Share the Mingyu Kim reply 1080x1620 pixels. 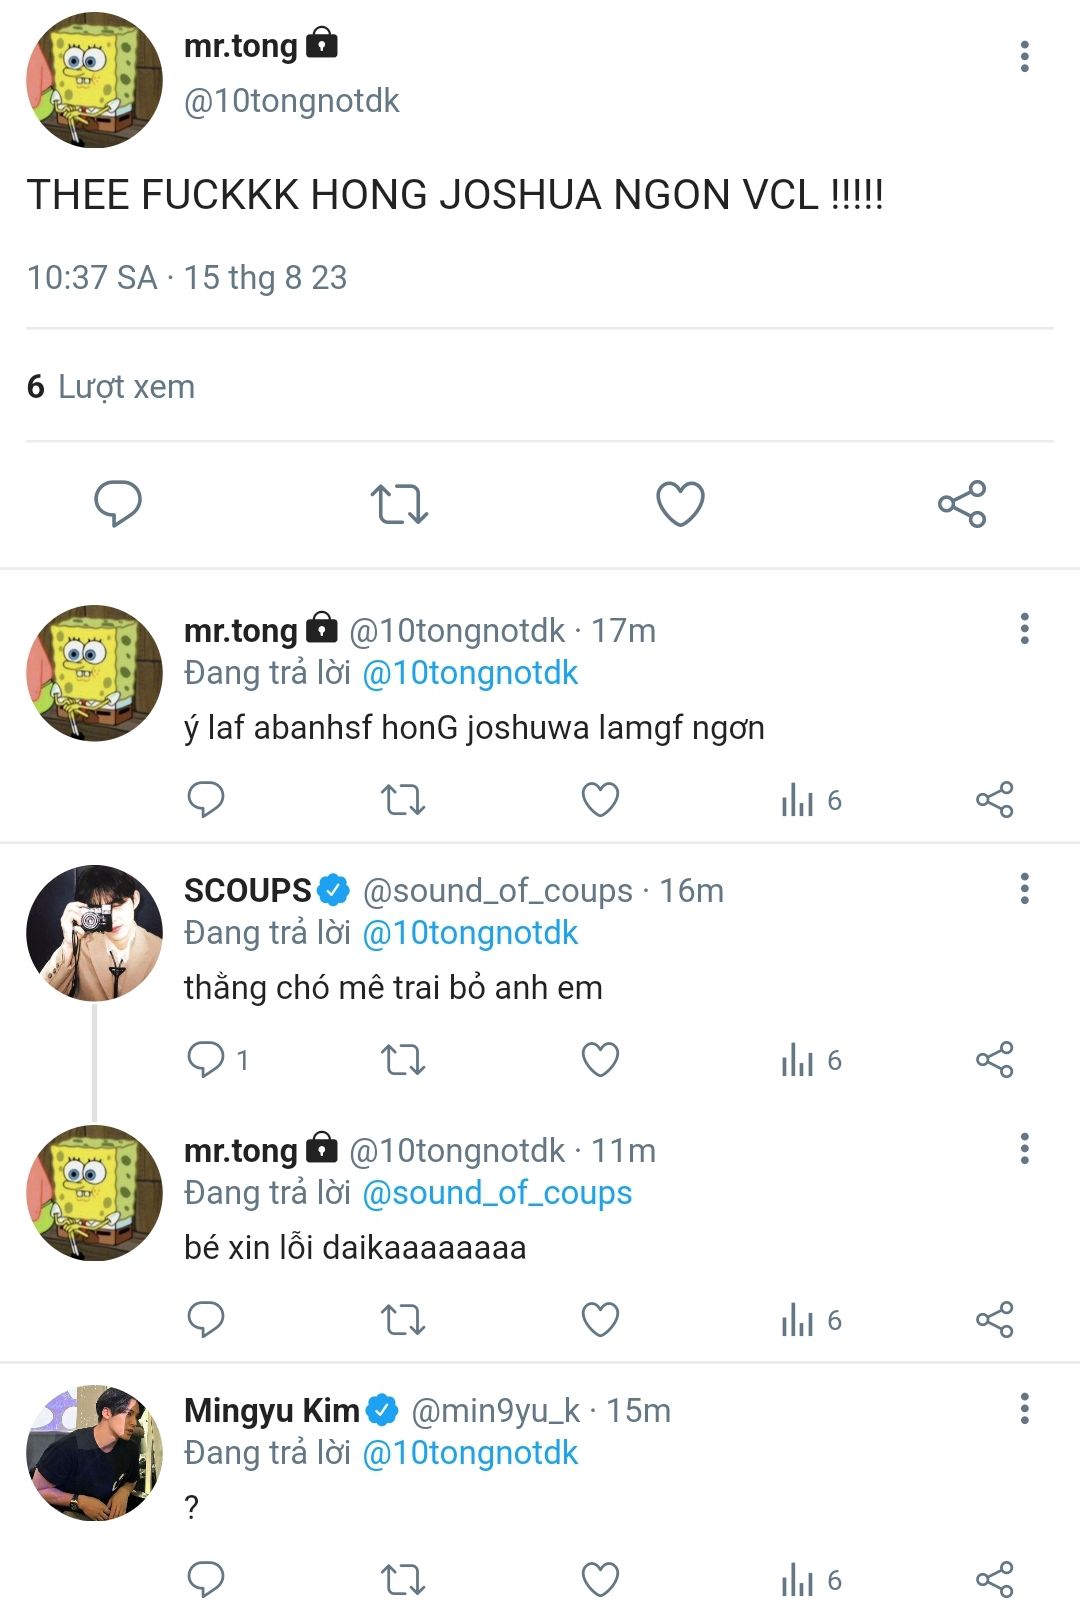pos(994,1580)
